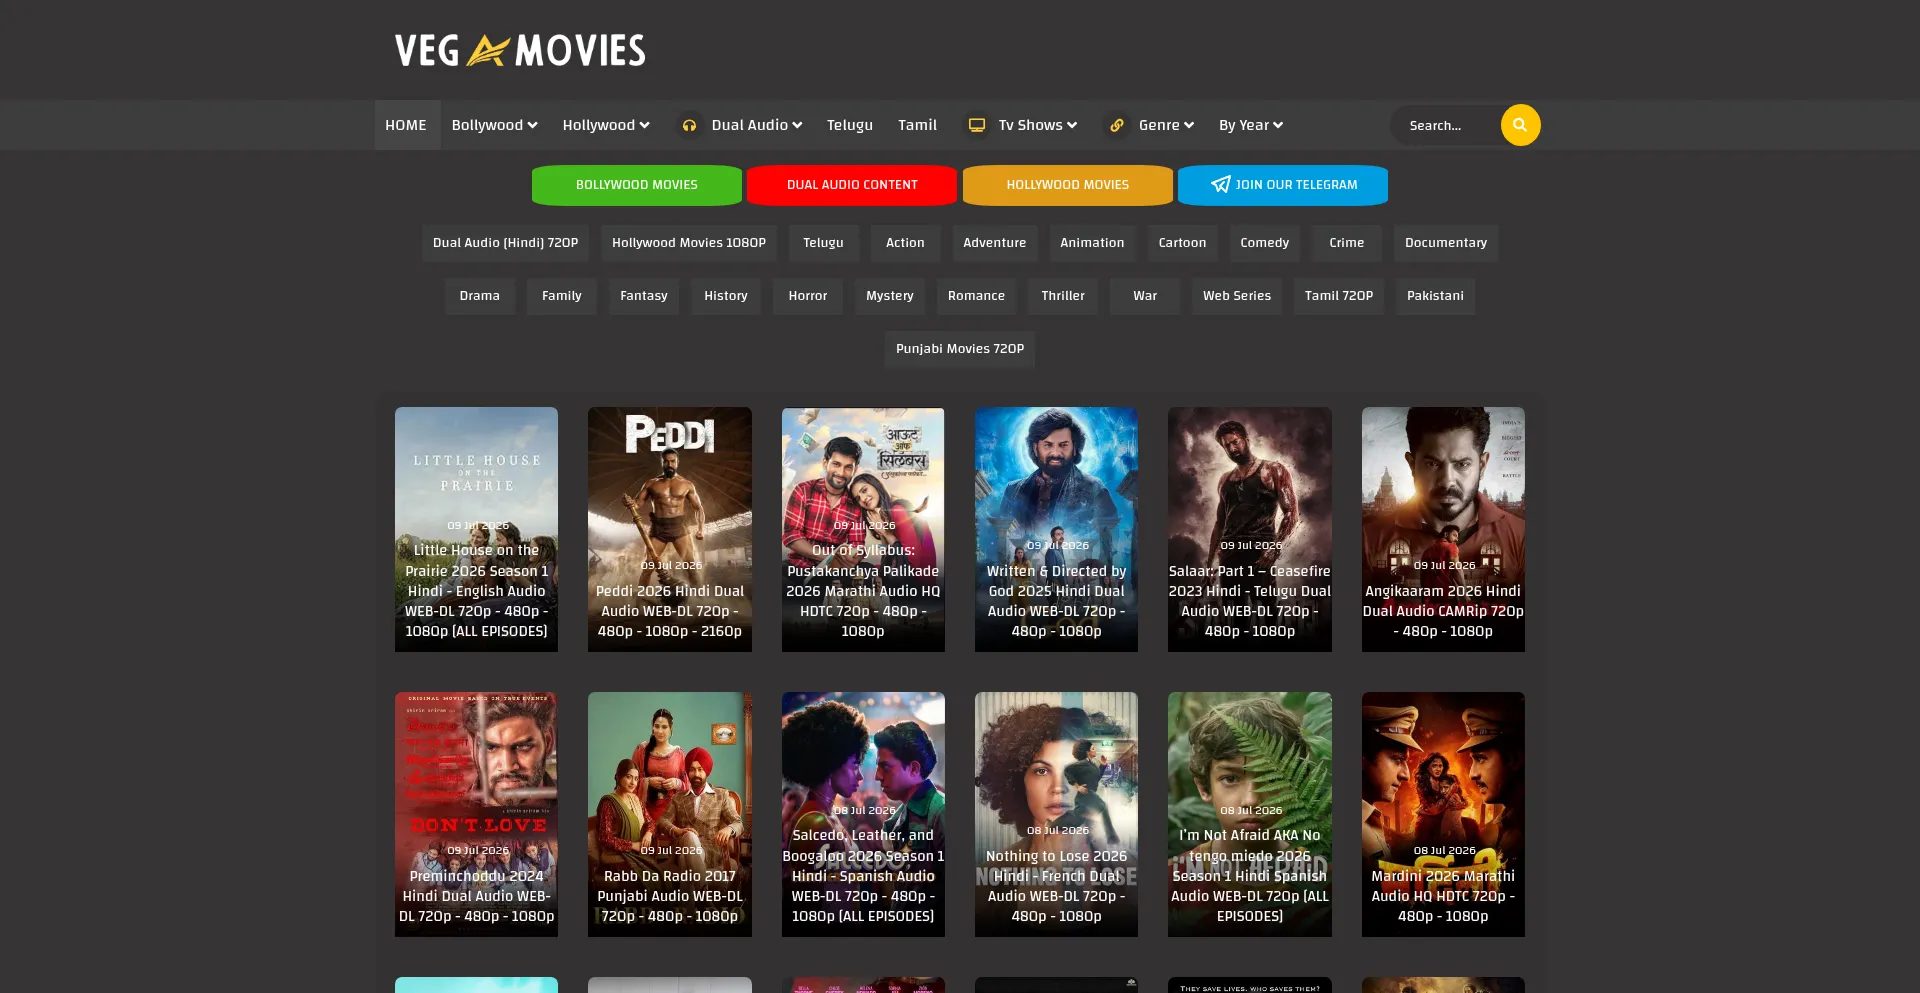Open the Documentary genre tag
Viewport: 1920px width, 993px height.
point(1445,243)
